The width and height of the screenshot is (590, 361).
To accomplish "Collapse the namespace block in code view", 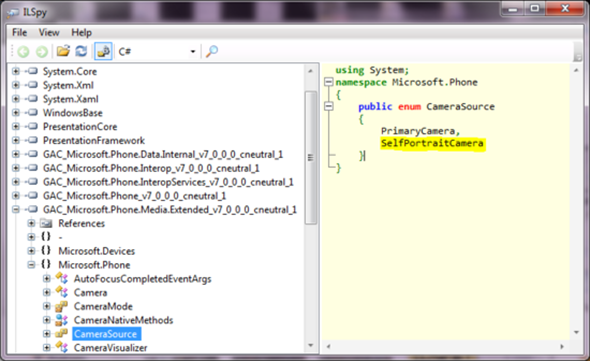I will tap(329, 82).
